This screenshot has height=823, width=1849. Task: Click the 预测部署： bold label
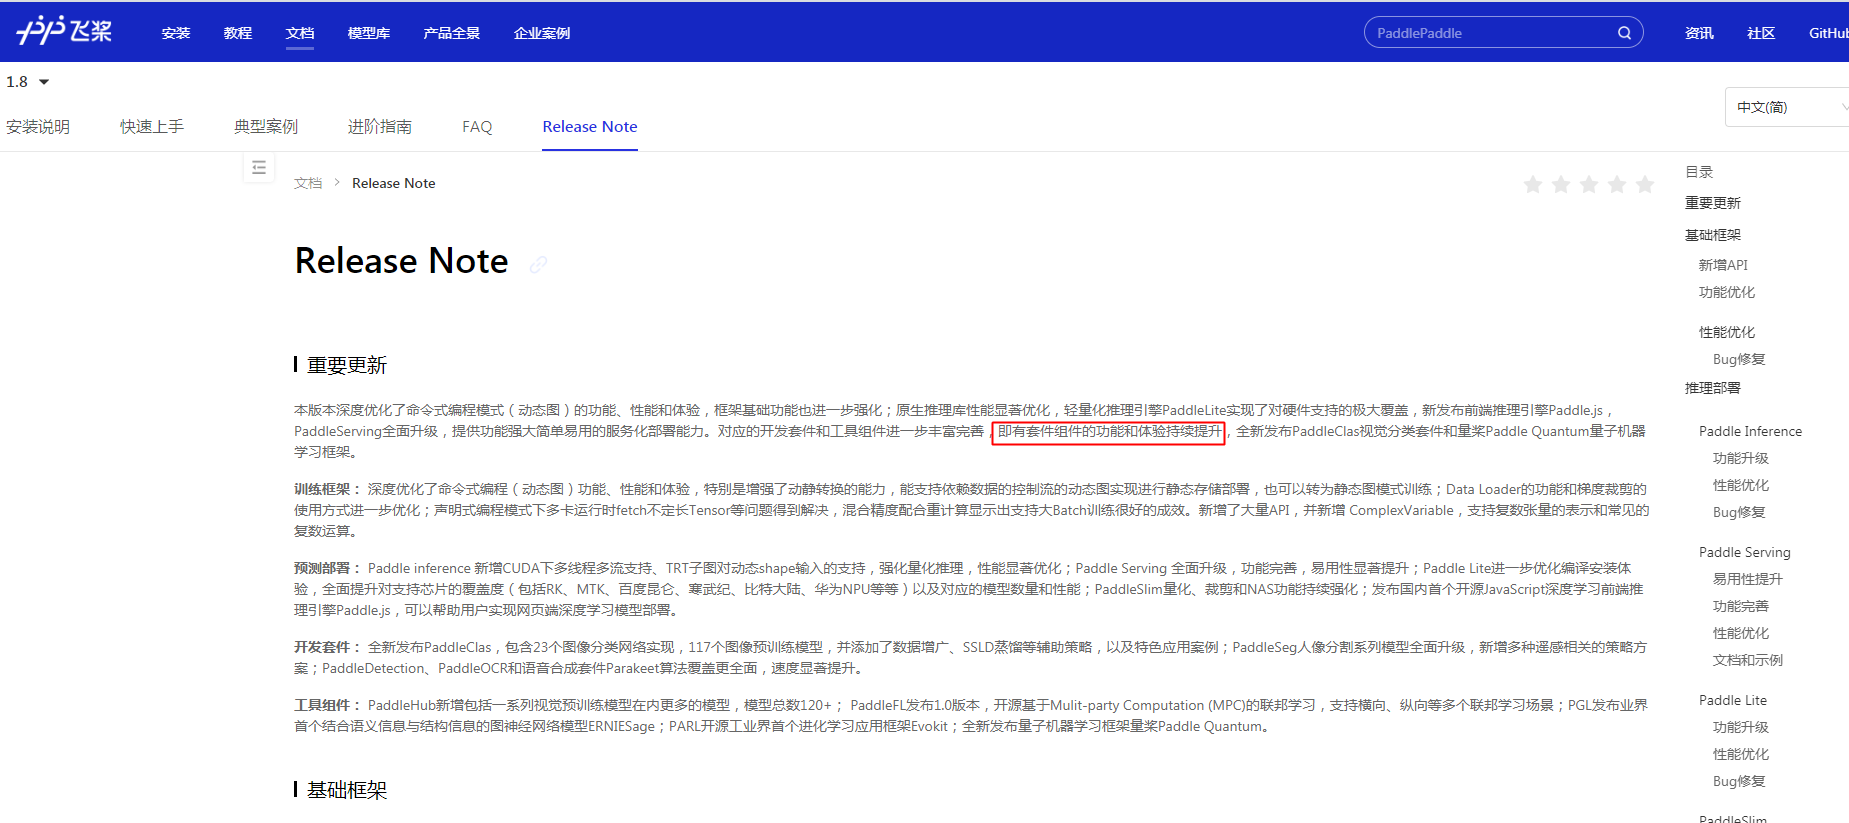click(327, 568)
